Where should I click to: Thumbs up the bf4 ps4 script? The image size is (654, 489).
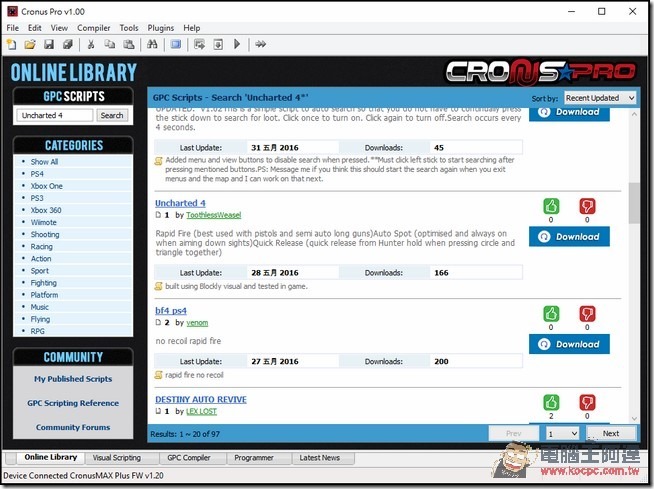coord(551,314)
